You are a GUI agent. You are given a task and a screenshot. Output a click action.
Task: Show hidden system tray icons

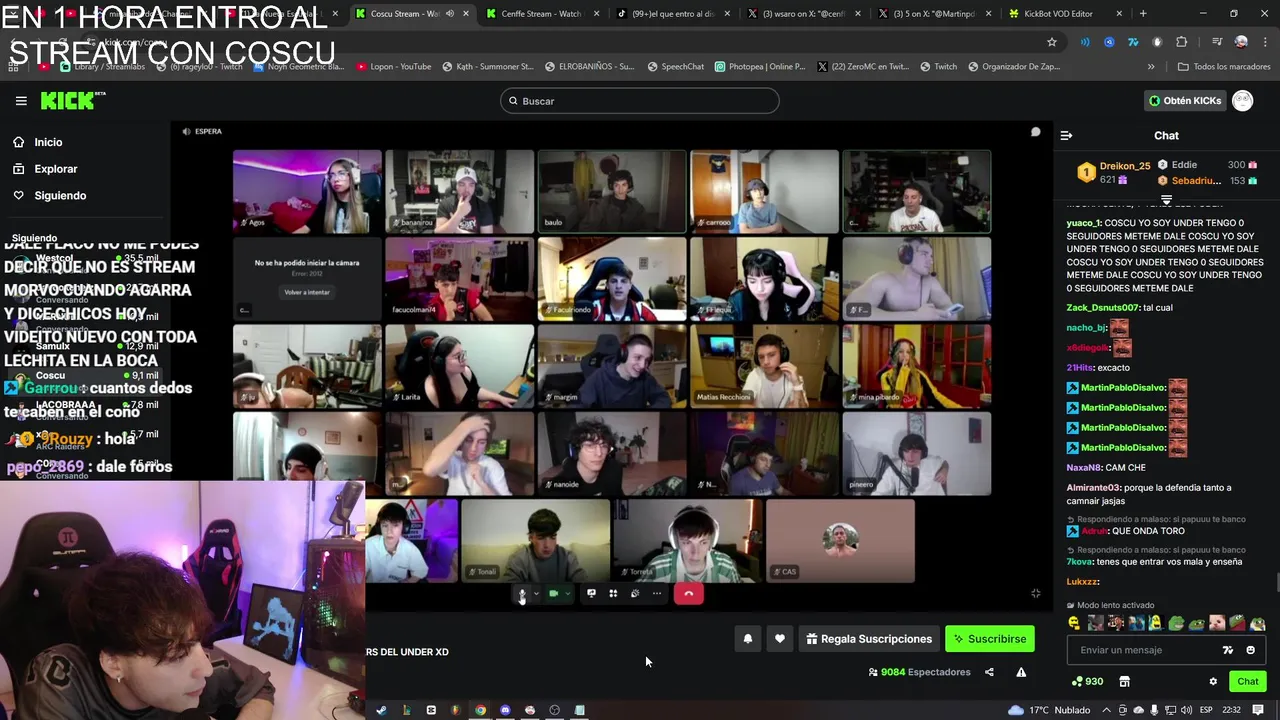point(1107,710)
